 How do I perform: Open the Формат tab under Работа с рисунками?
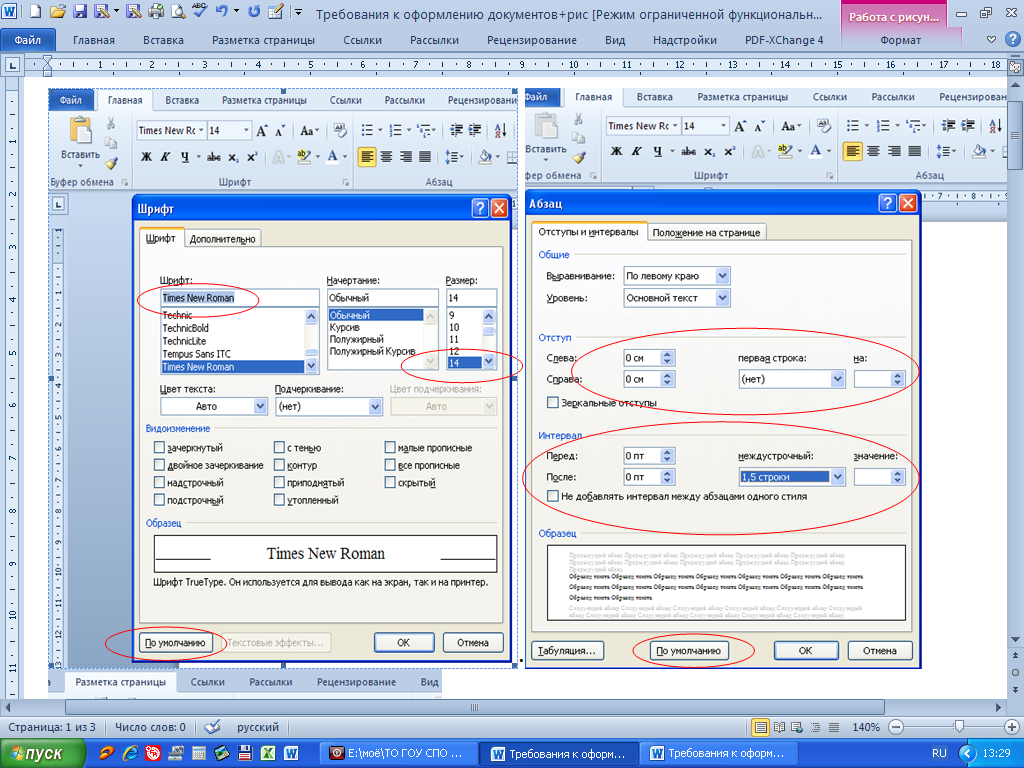coord(901,40)
